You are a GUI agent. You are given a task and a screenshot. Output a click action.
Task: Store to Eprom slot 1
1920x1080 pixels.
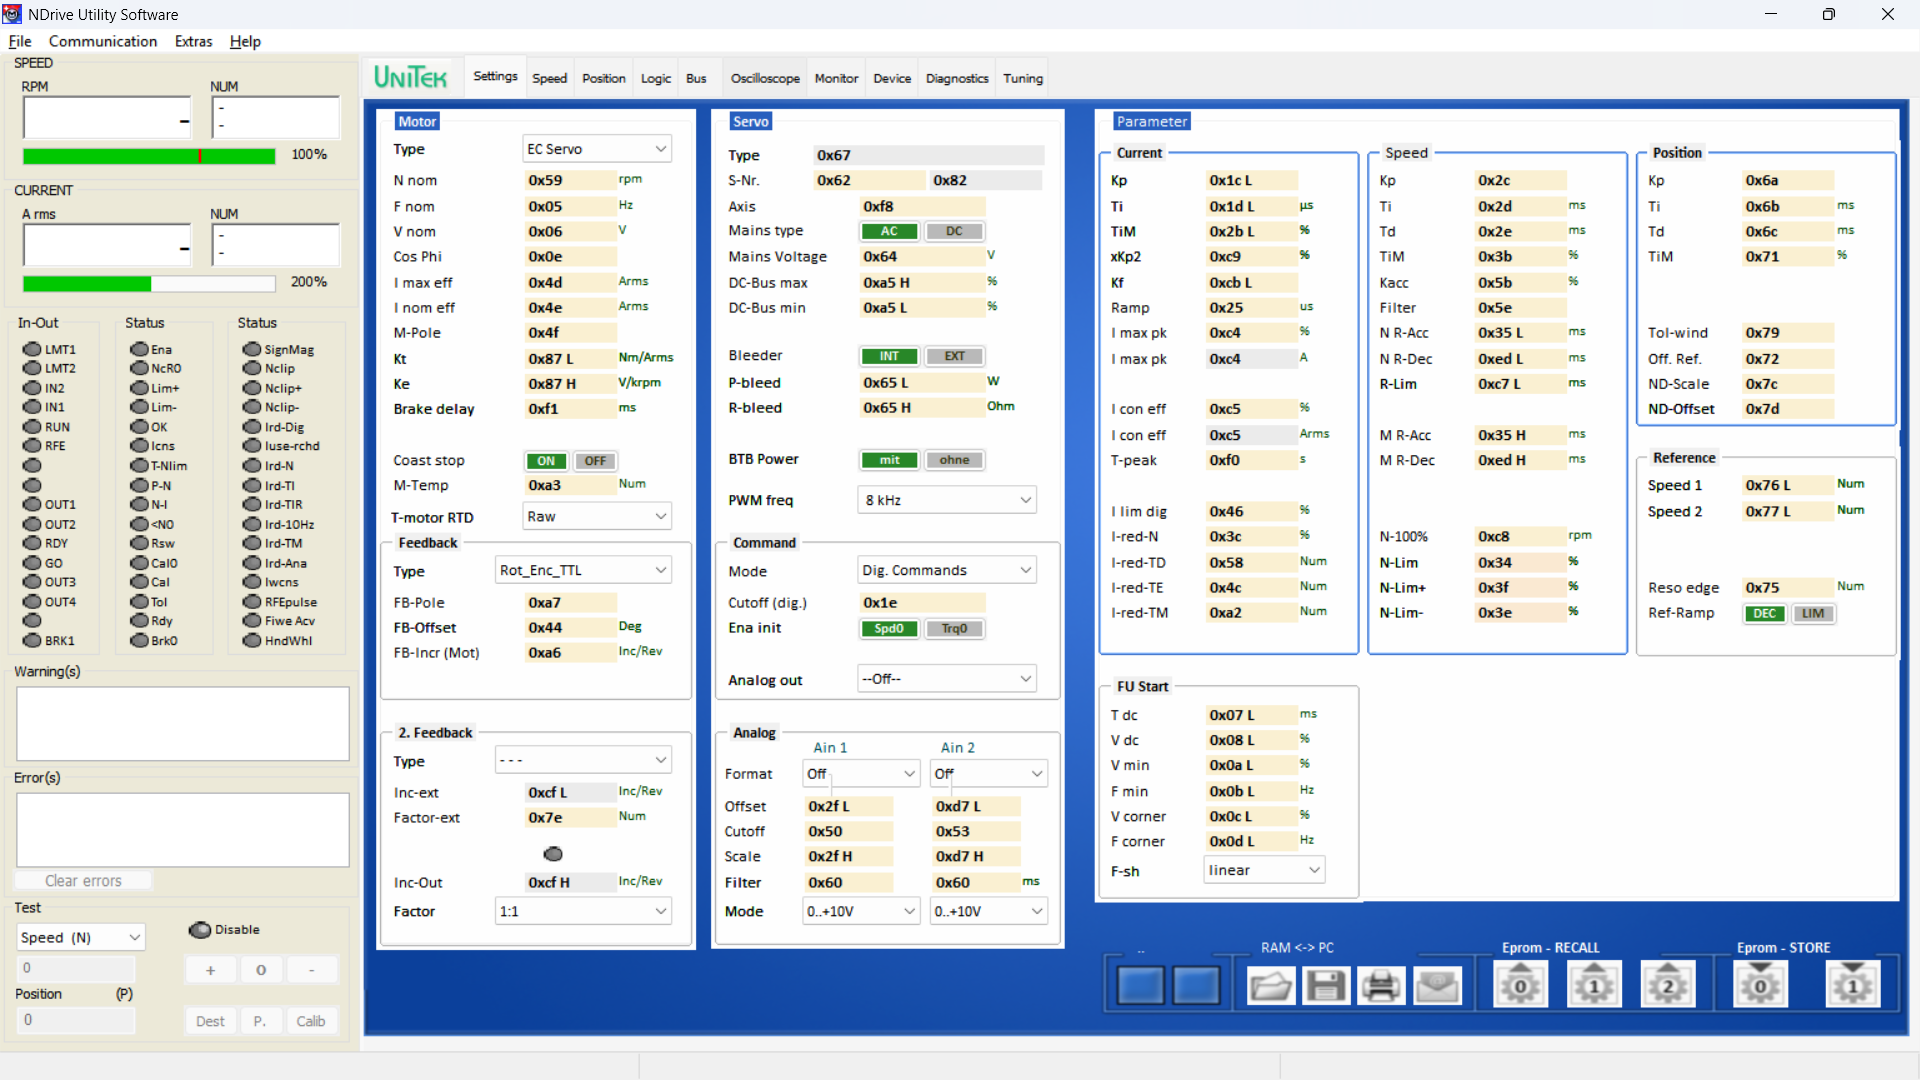tap(1852, 986)
